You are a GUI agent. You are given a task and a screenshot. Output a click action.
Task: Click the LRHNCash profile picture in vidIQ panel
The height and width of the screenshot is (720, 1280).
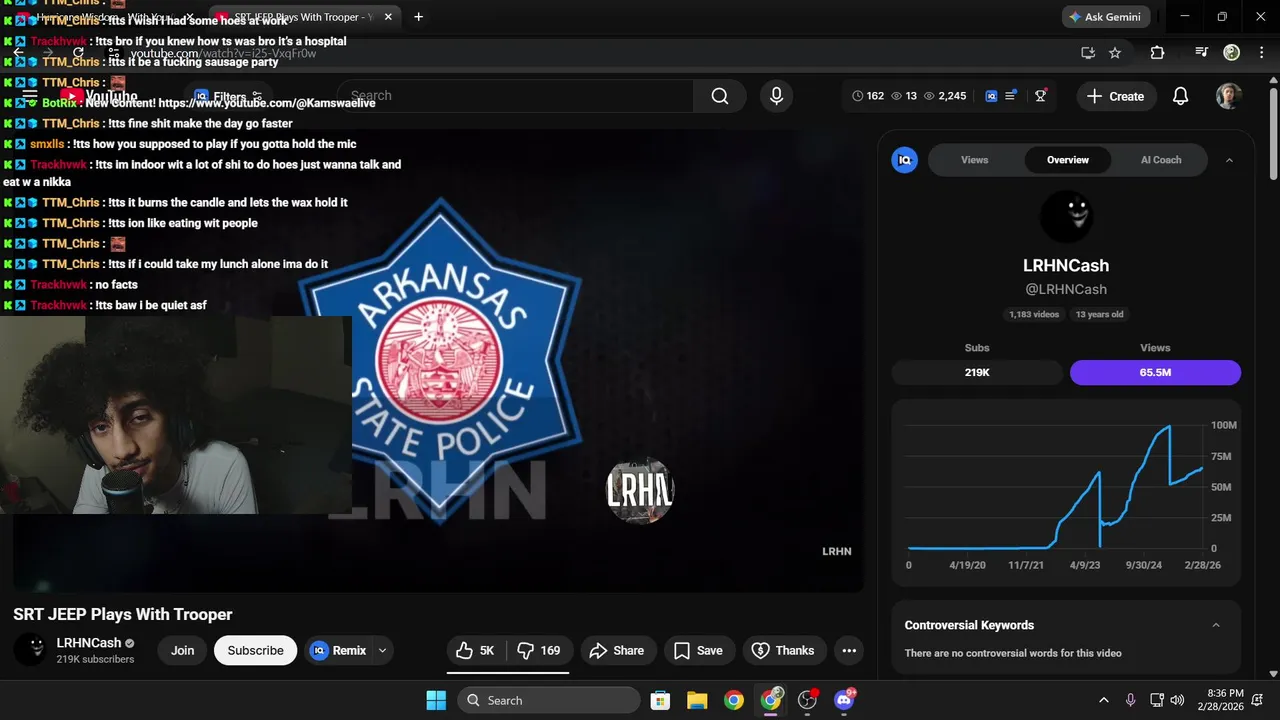[x=1066, y=215]
